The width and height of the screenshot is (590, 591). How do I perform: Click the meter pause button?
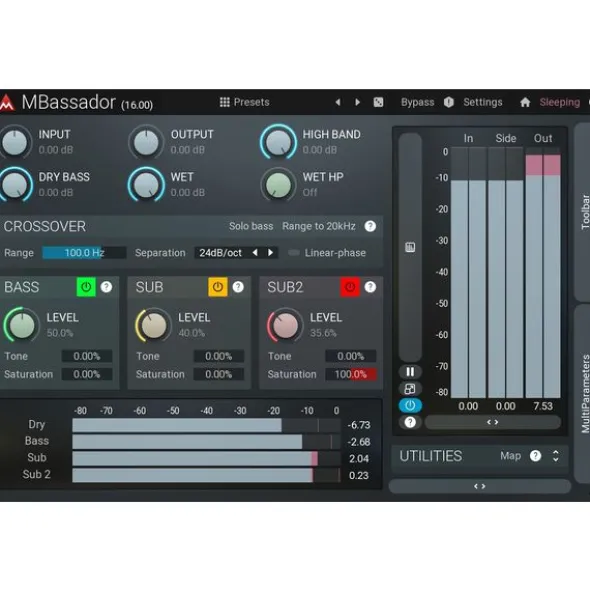tap(410, 372)
